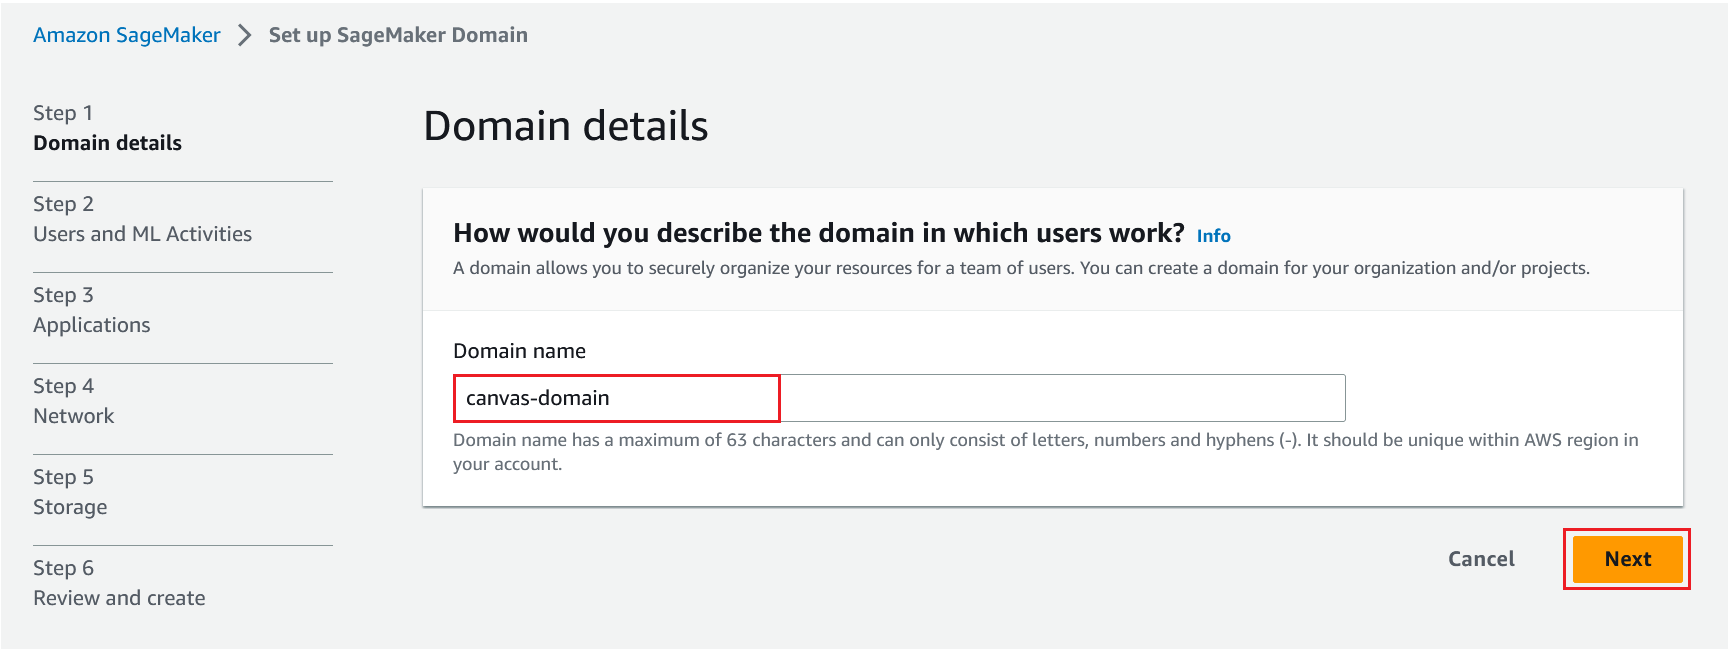
Task: Click the 'A domain allows you' description text
Action: pos(1020,268)
